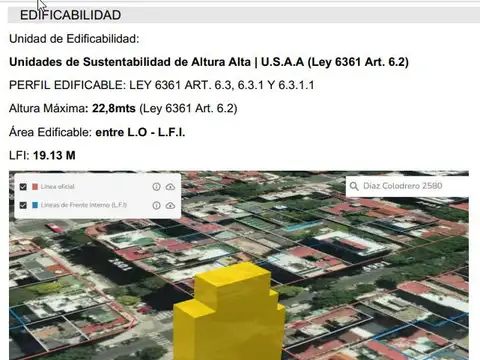Click the Líneas de Frente Interno (L.F.I) label
480x360 pixels.
click(x=84, y=205)
